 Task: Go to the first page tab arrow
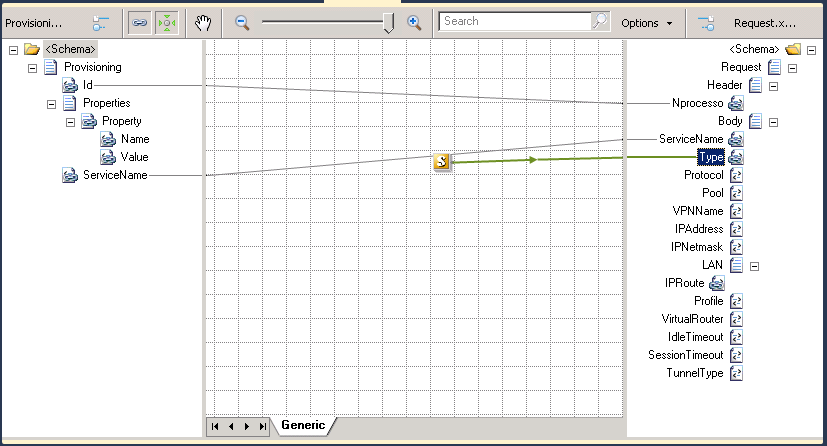[215, 426]
